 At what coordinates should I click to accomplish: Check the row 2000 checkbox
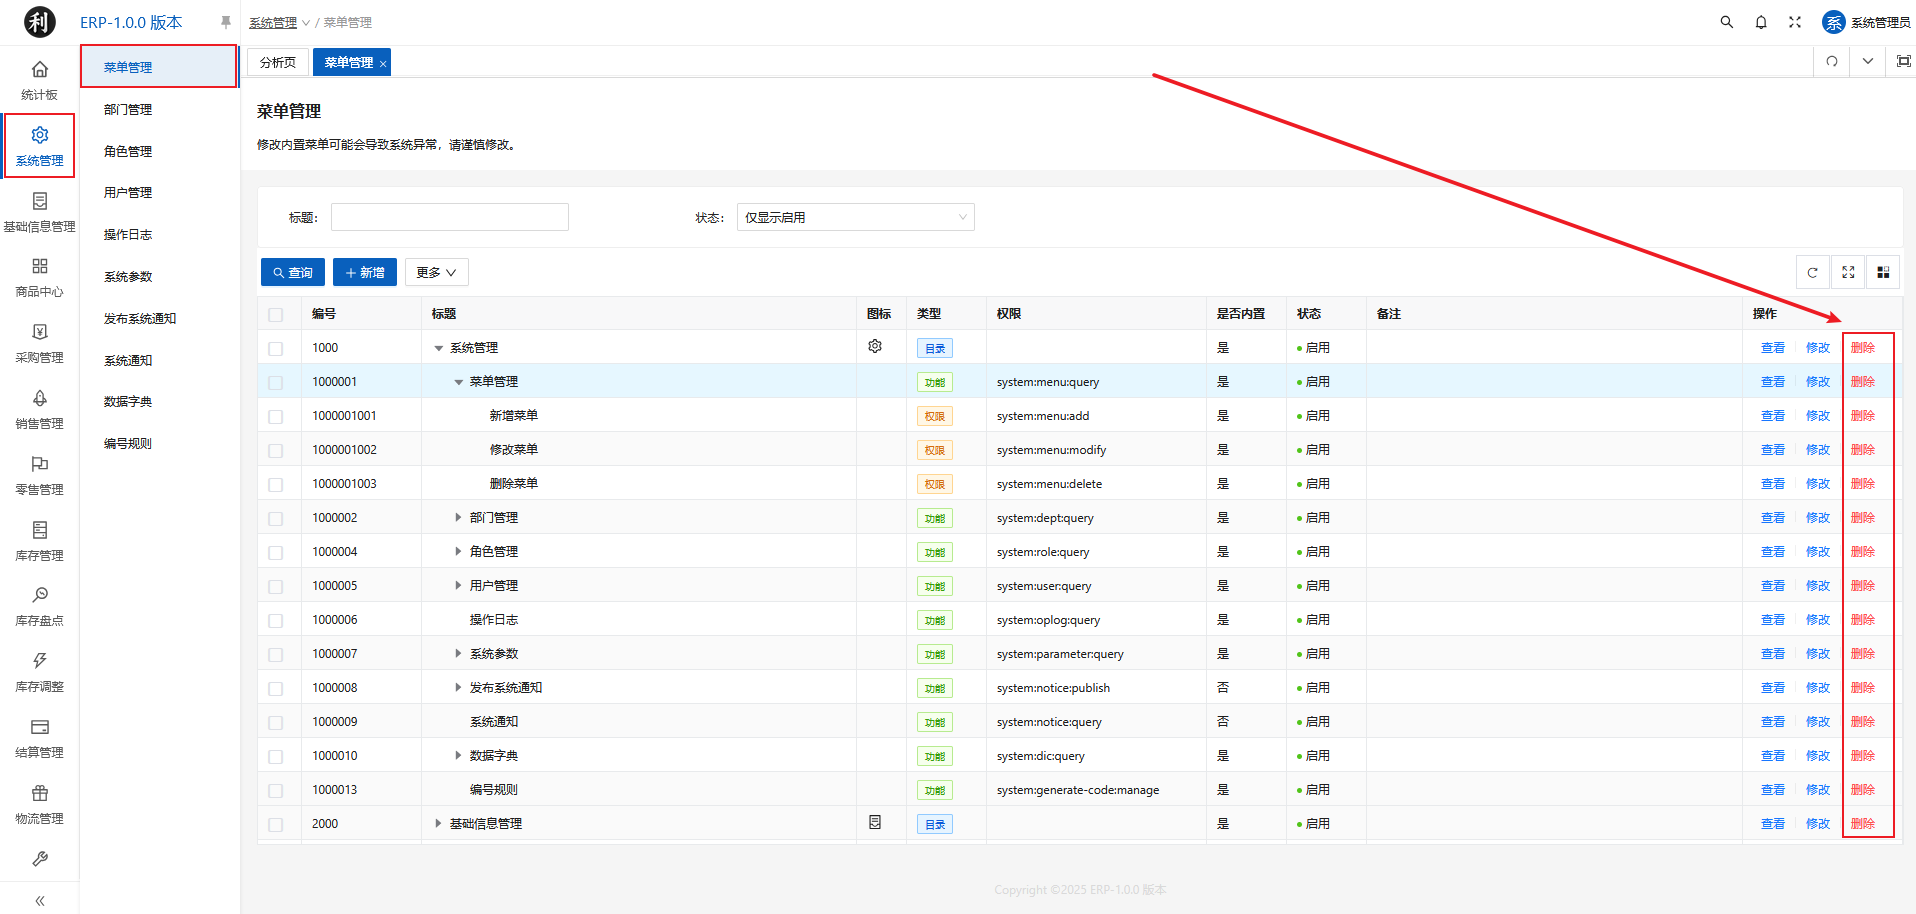point(276,825)
